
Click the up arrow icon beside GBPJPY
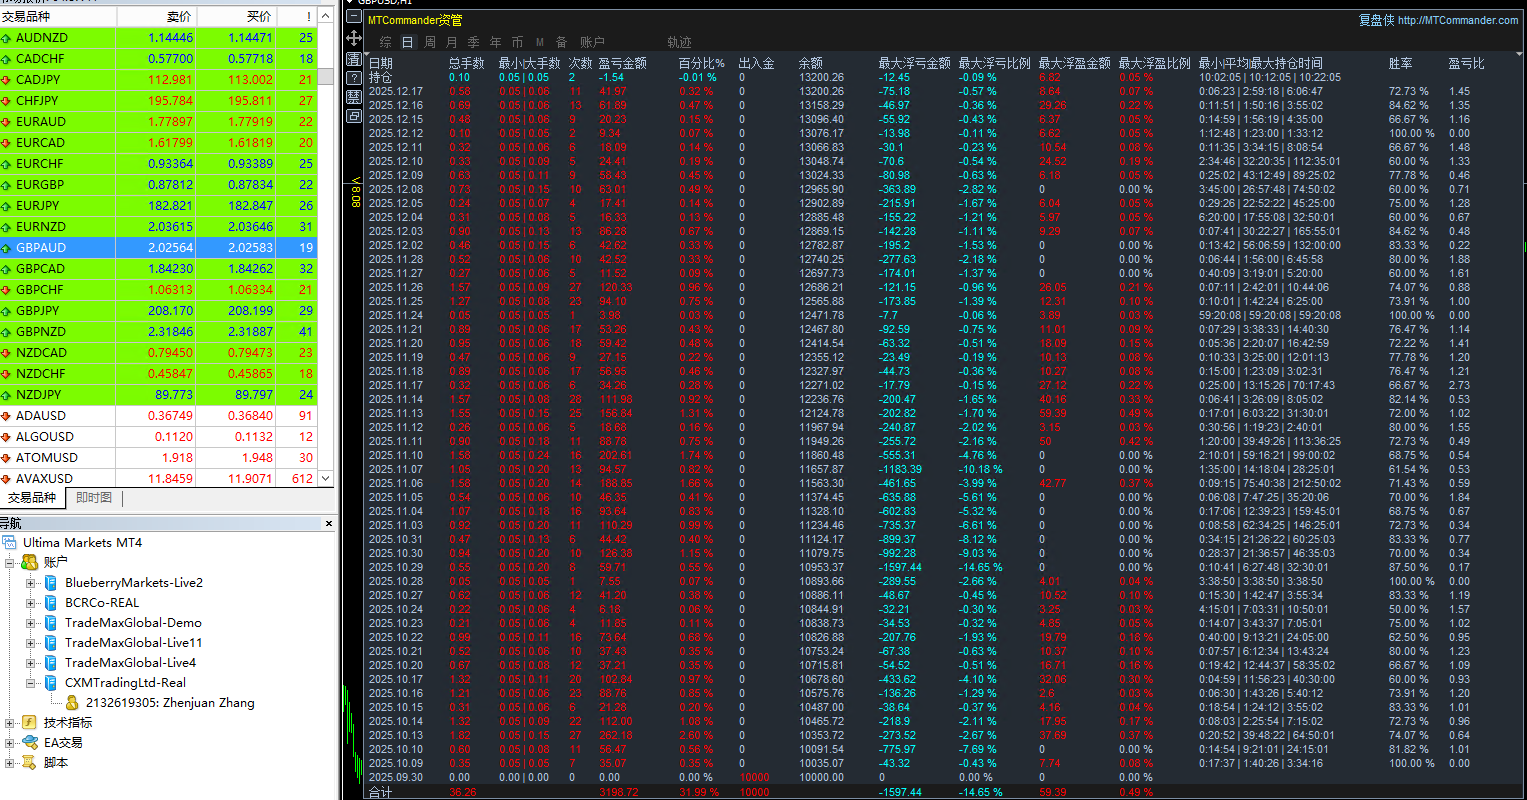coord(7,311)
